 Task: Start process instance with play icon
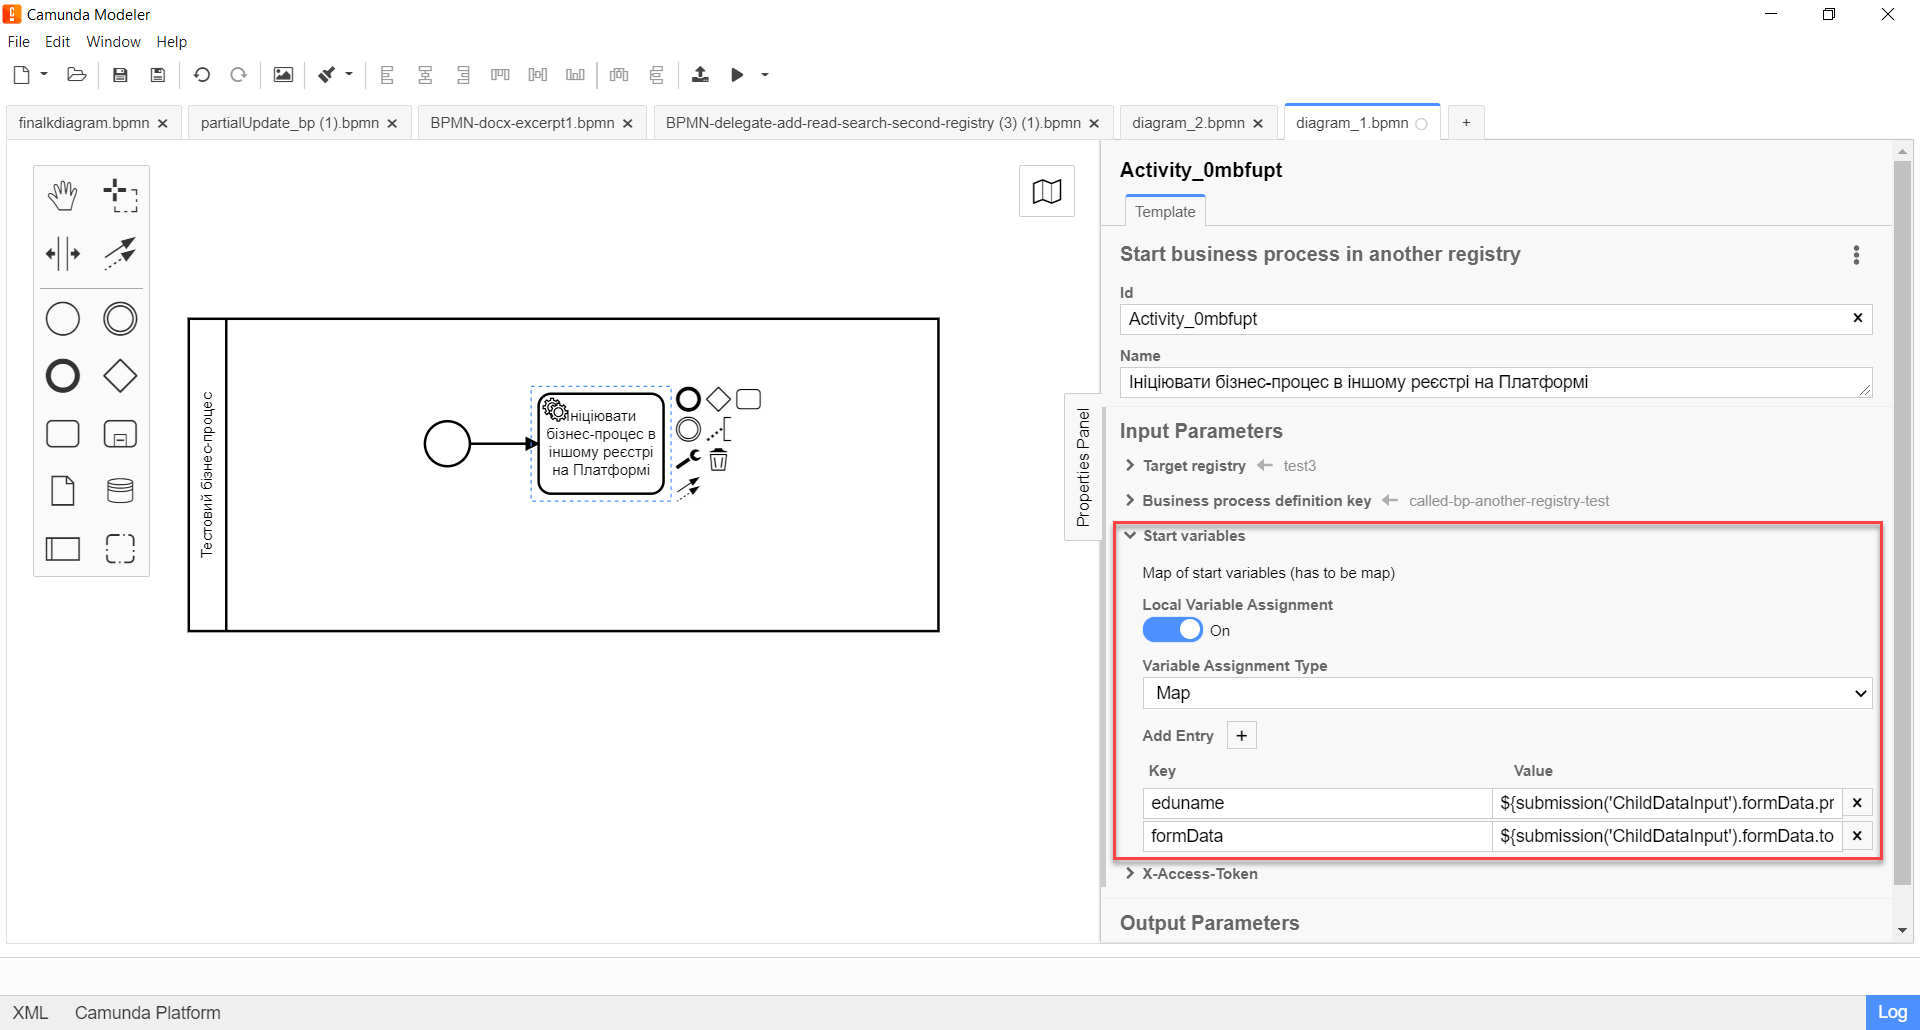click(x=737, y=75)
